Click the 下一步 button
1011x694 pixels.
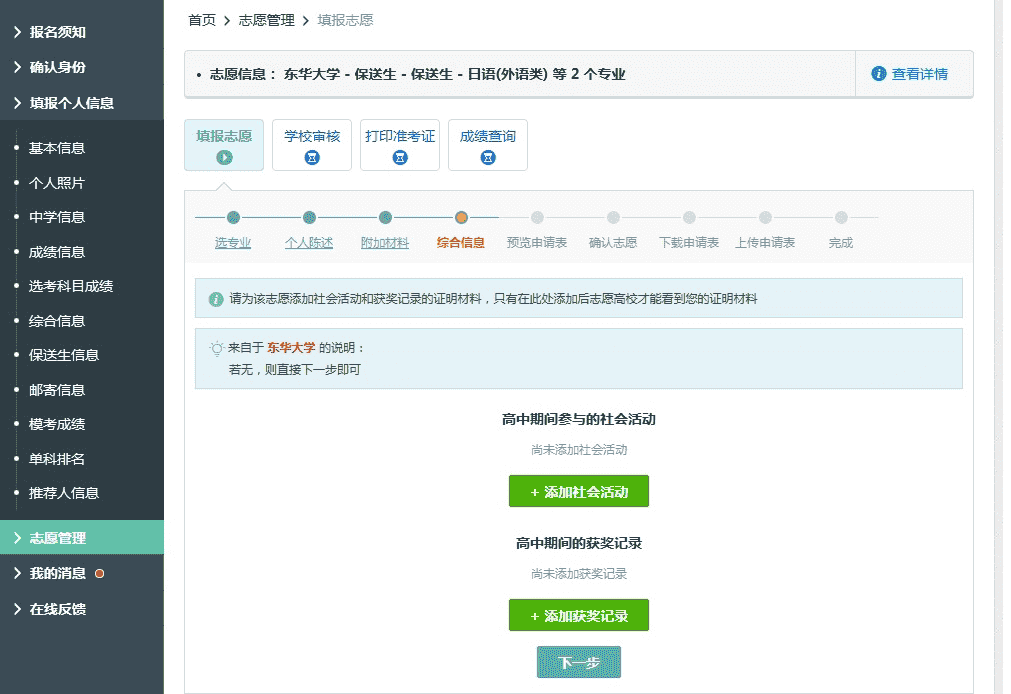pos(579,662)
